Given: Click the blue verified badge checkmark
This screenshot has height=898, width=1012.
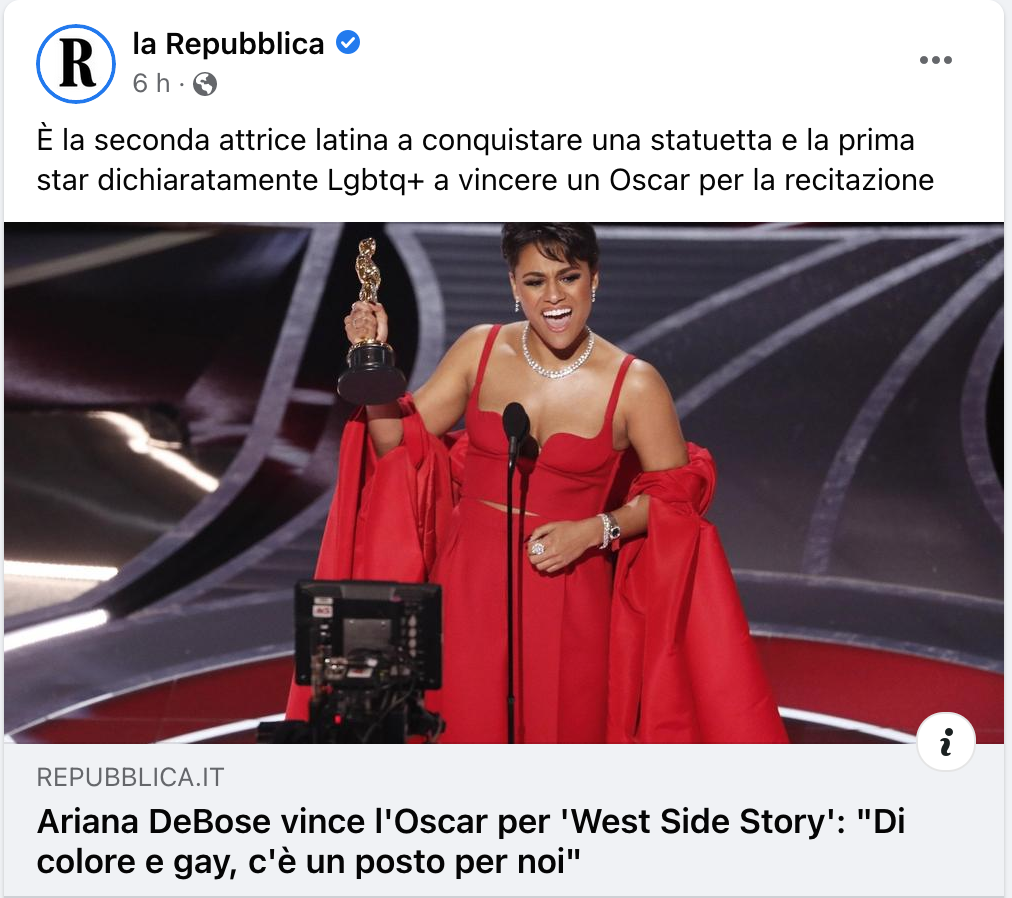Looking at the screenshot, I should coord(348,43).
